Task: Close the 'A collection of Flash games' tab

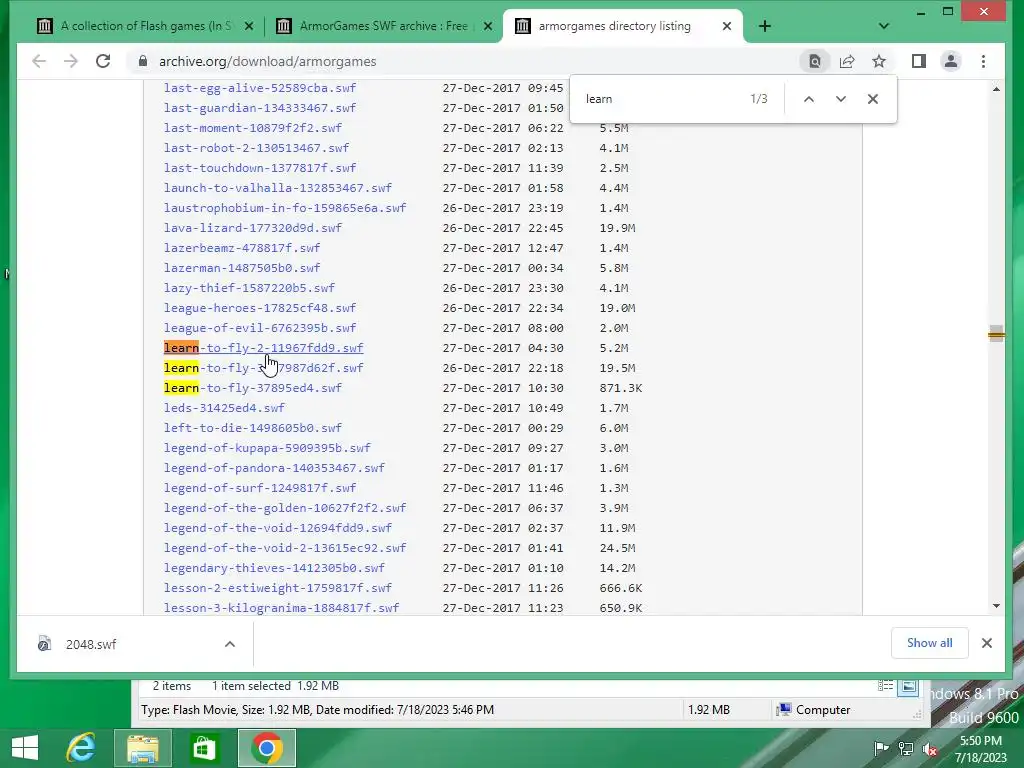Action: (x=249, y=26)
